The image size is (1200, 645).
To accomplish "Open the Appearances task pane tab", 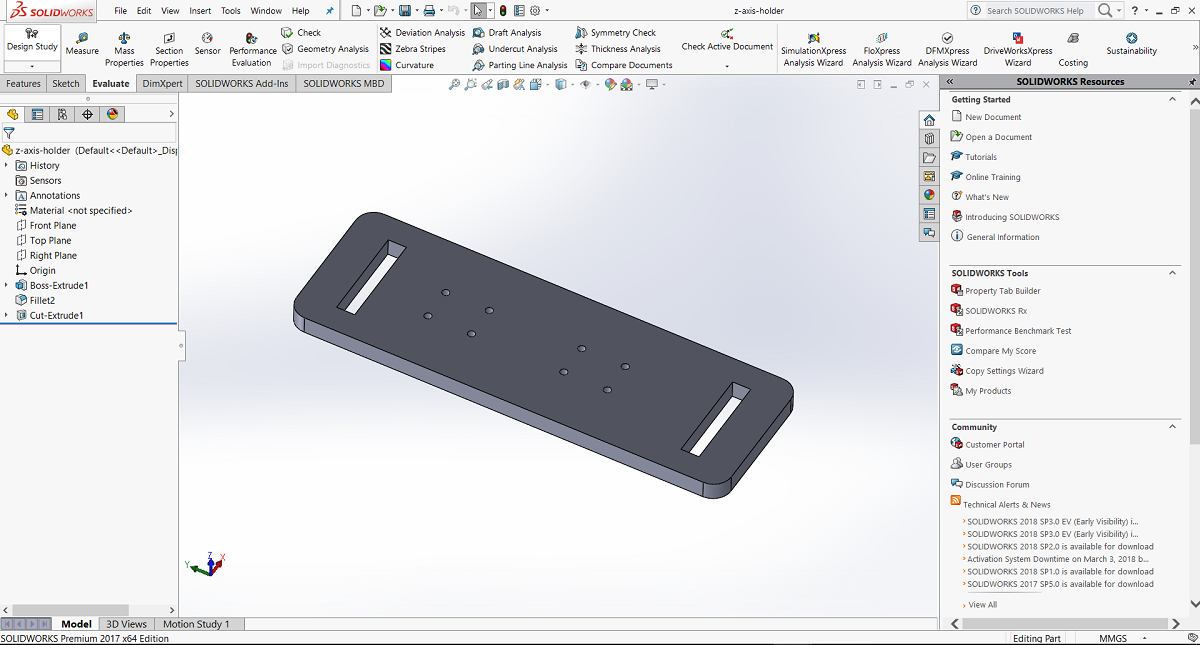I will click(929, 195).
